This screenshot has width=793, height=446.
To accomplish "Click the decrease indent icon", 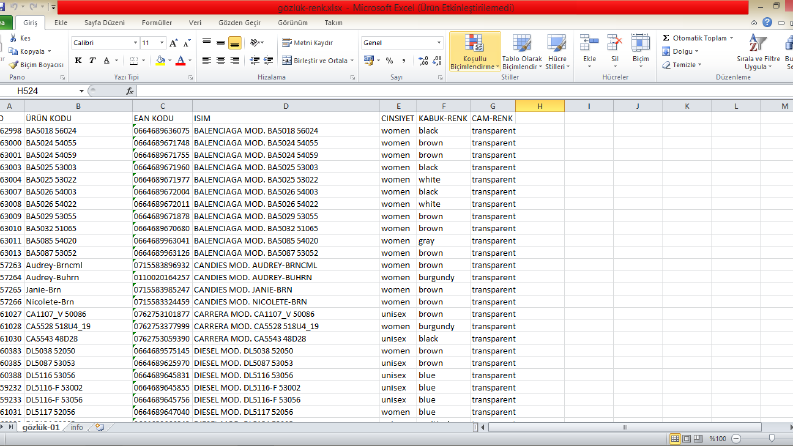I will [x=254, y=61].
